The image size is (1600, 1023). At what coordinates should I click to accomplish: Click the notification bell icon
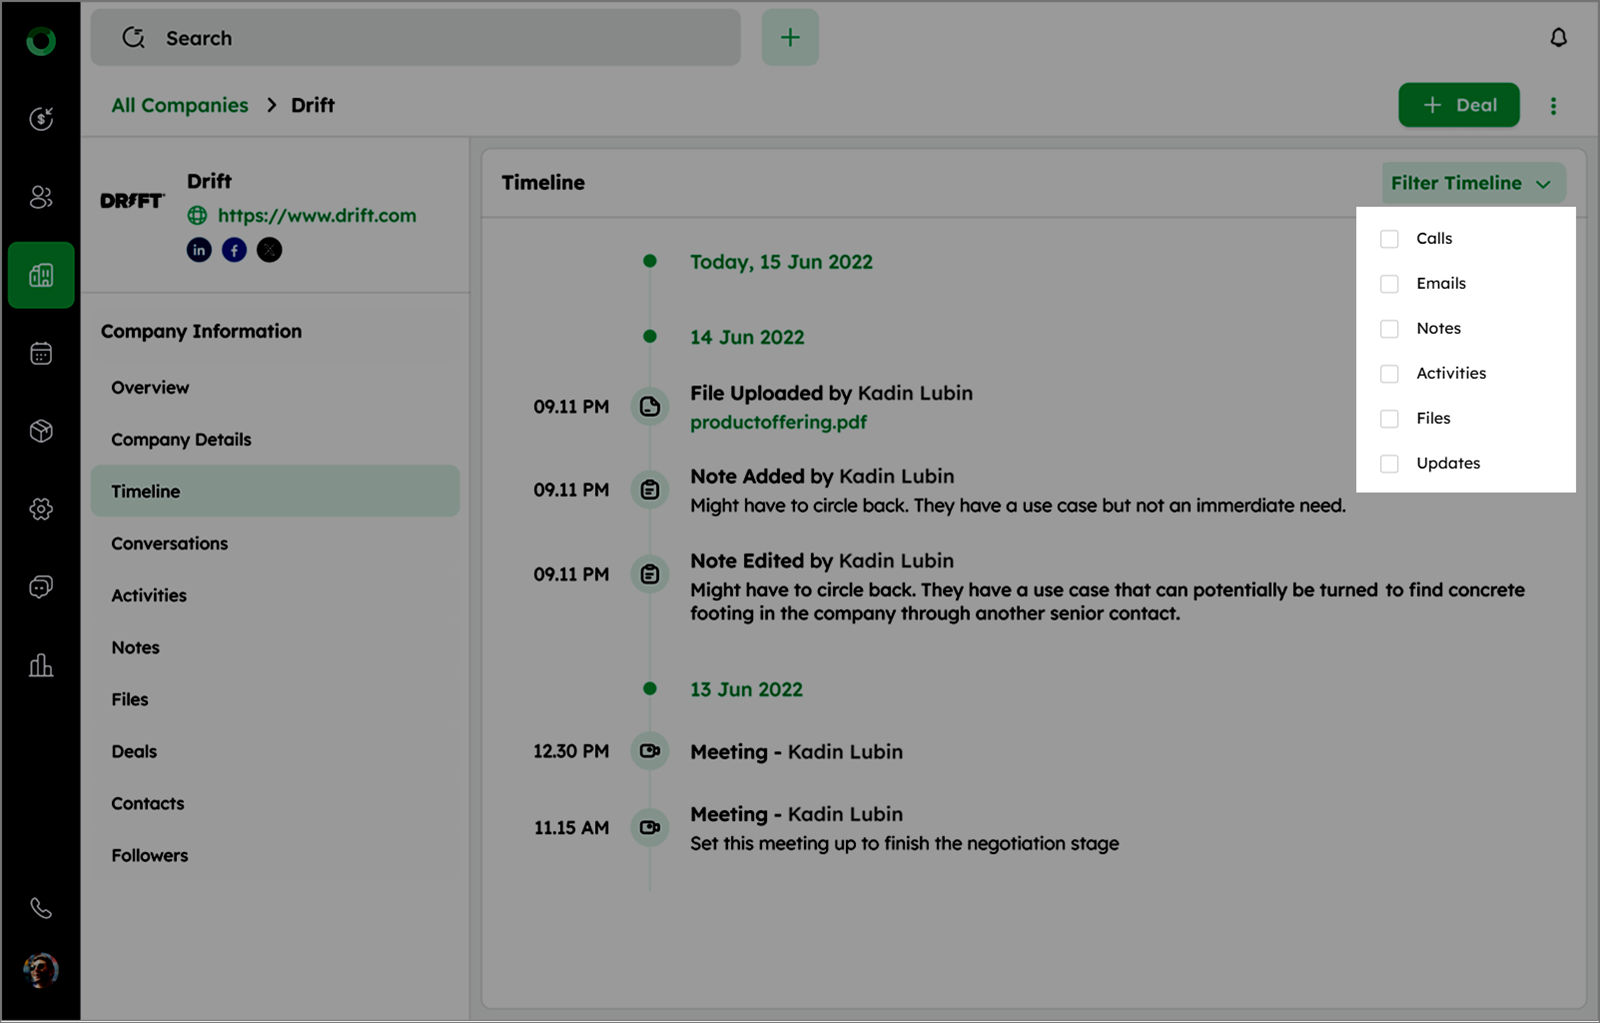(x=1558, y=38)
